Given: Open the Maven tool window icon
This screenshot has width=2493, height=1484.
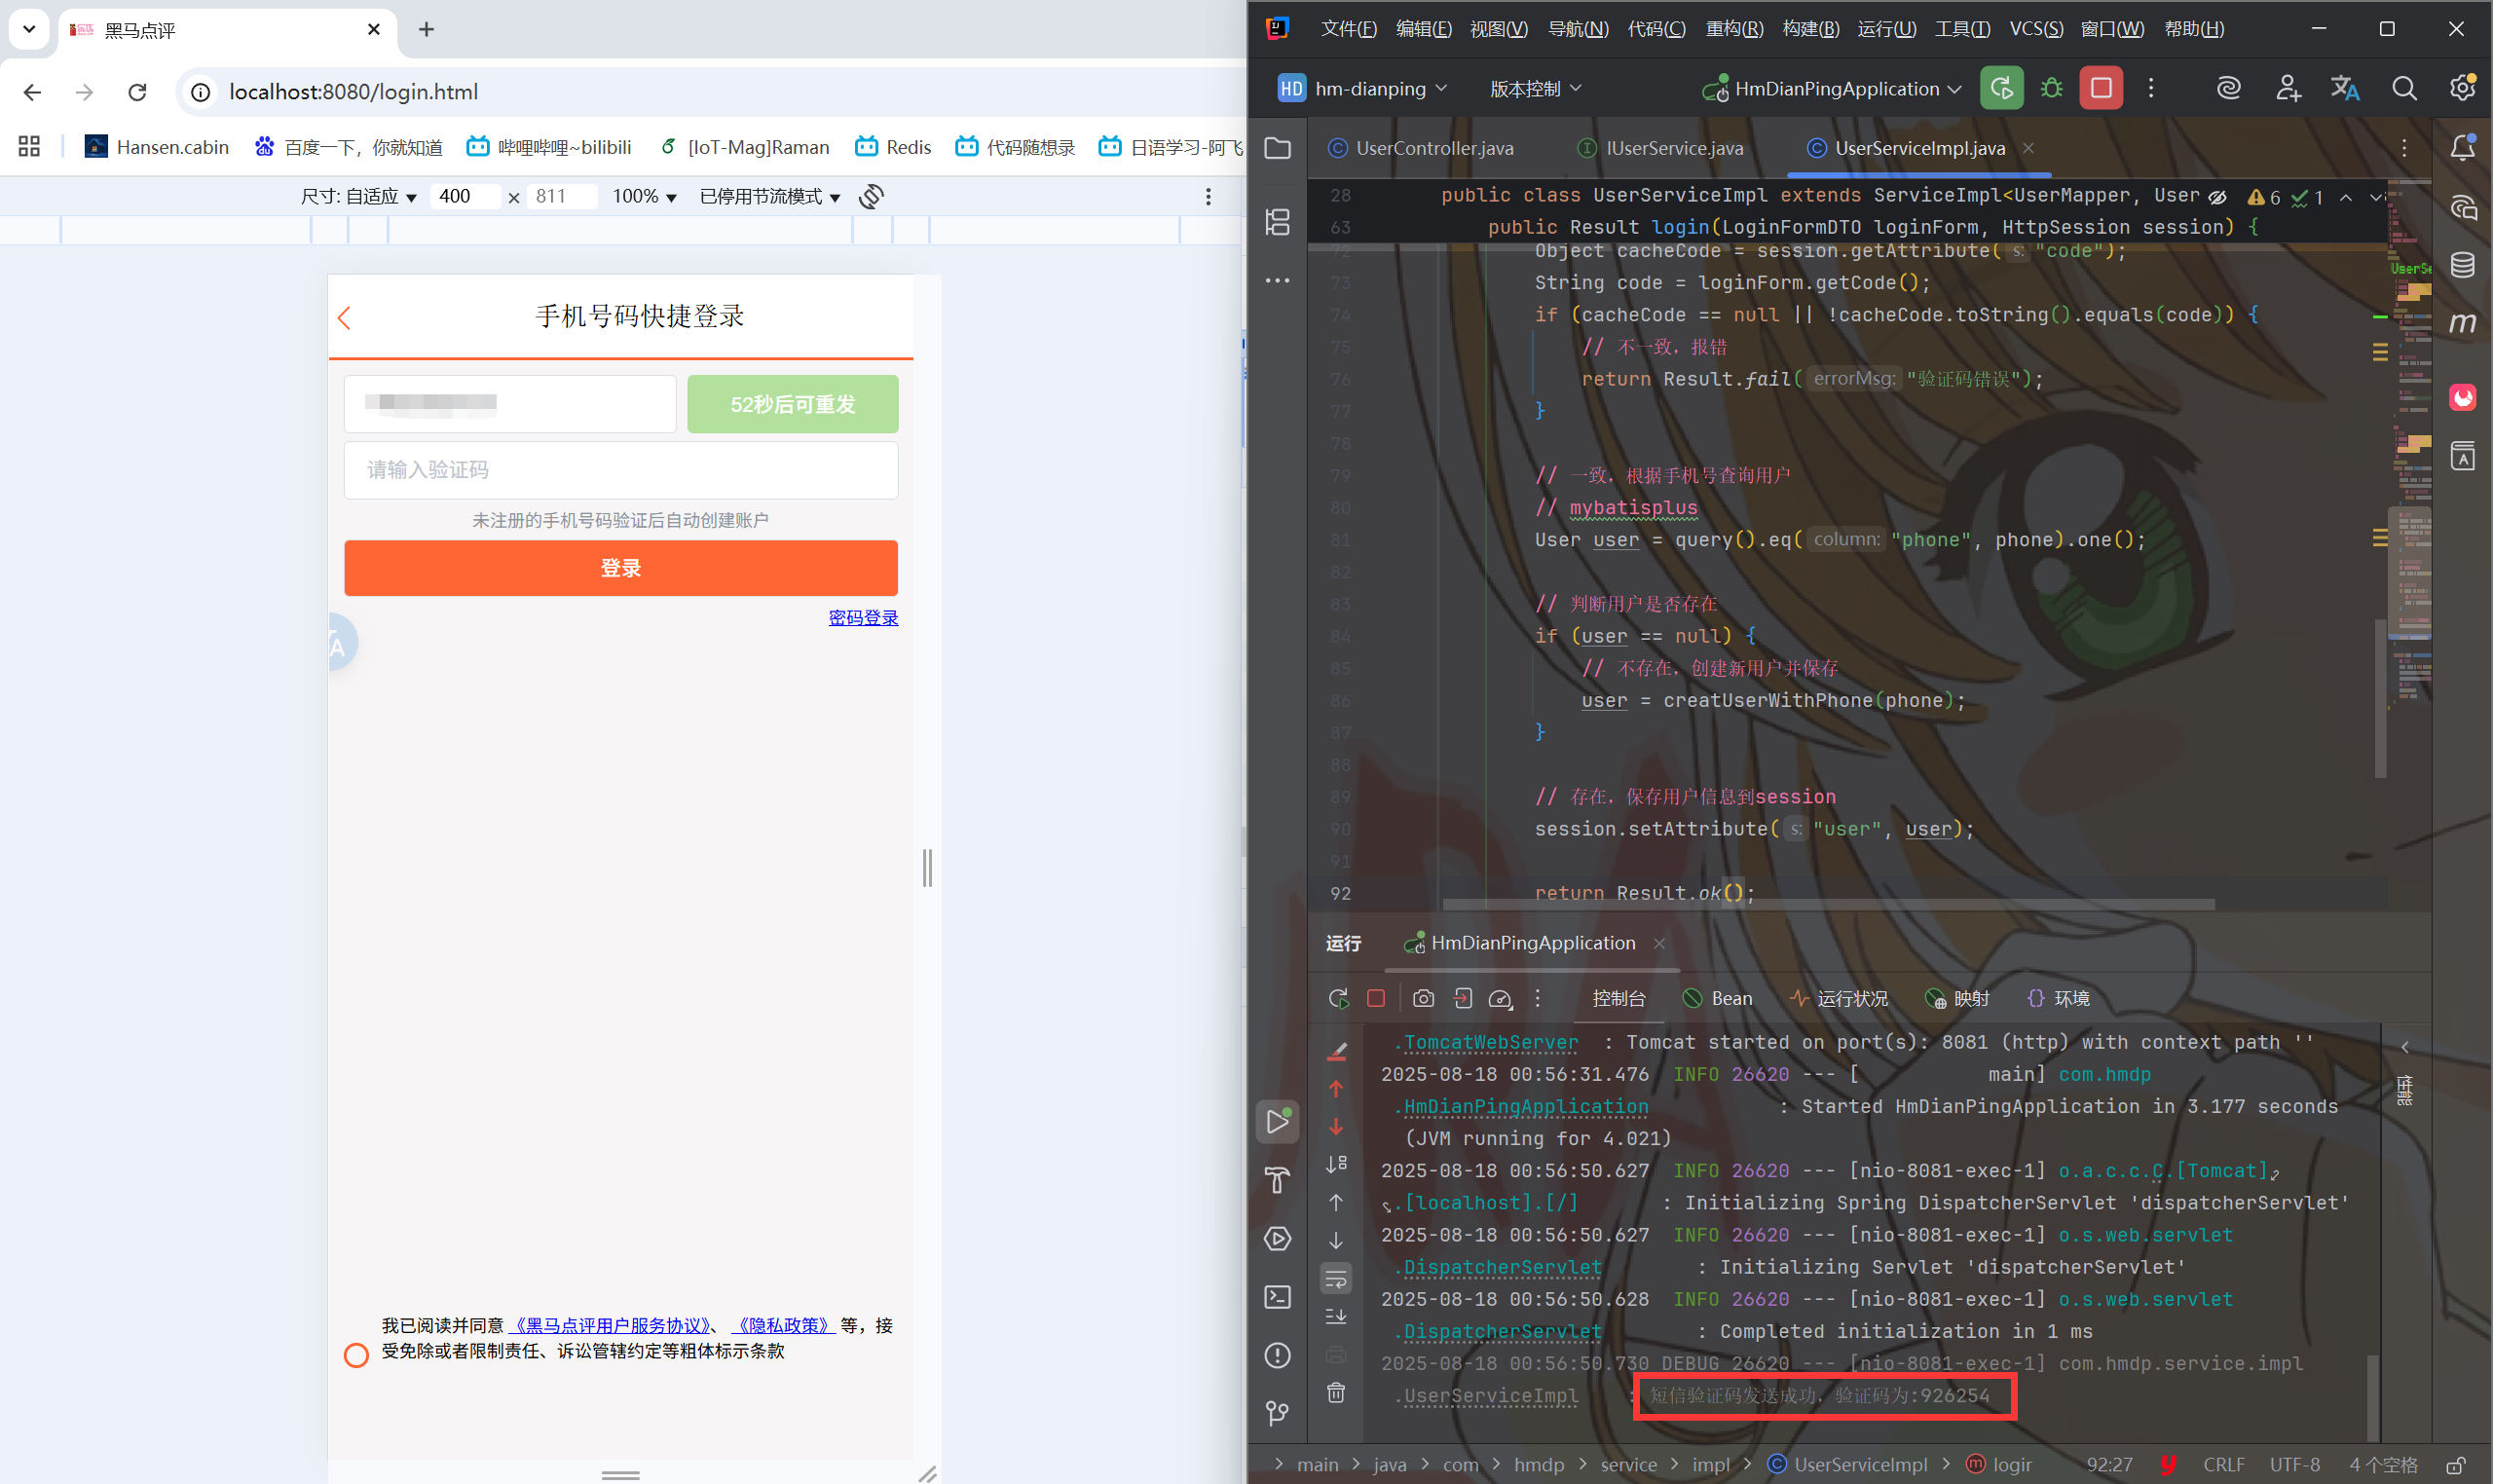Looking at the screenshot, I should [2462, 323].
